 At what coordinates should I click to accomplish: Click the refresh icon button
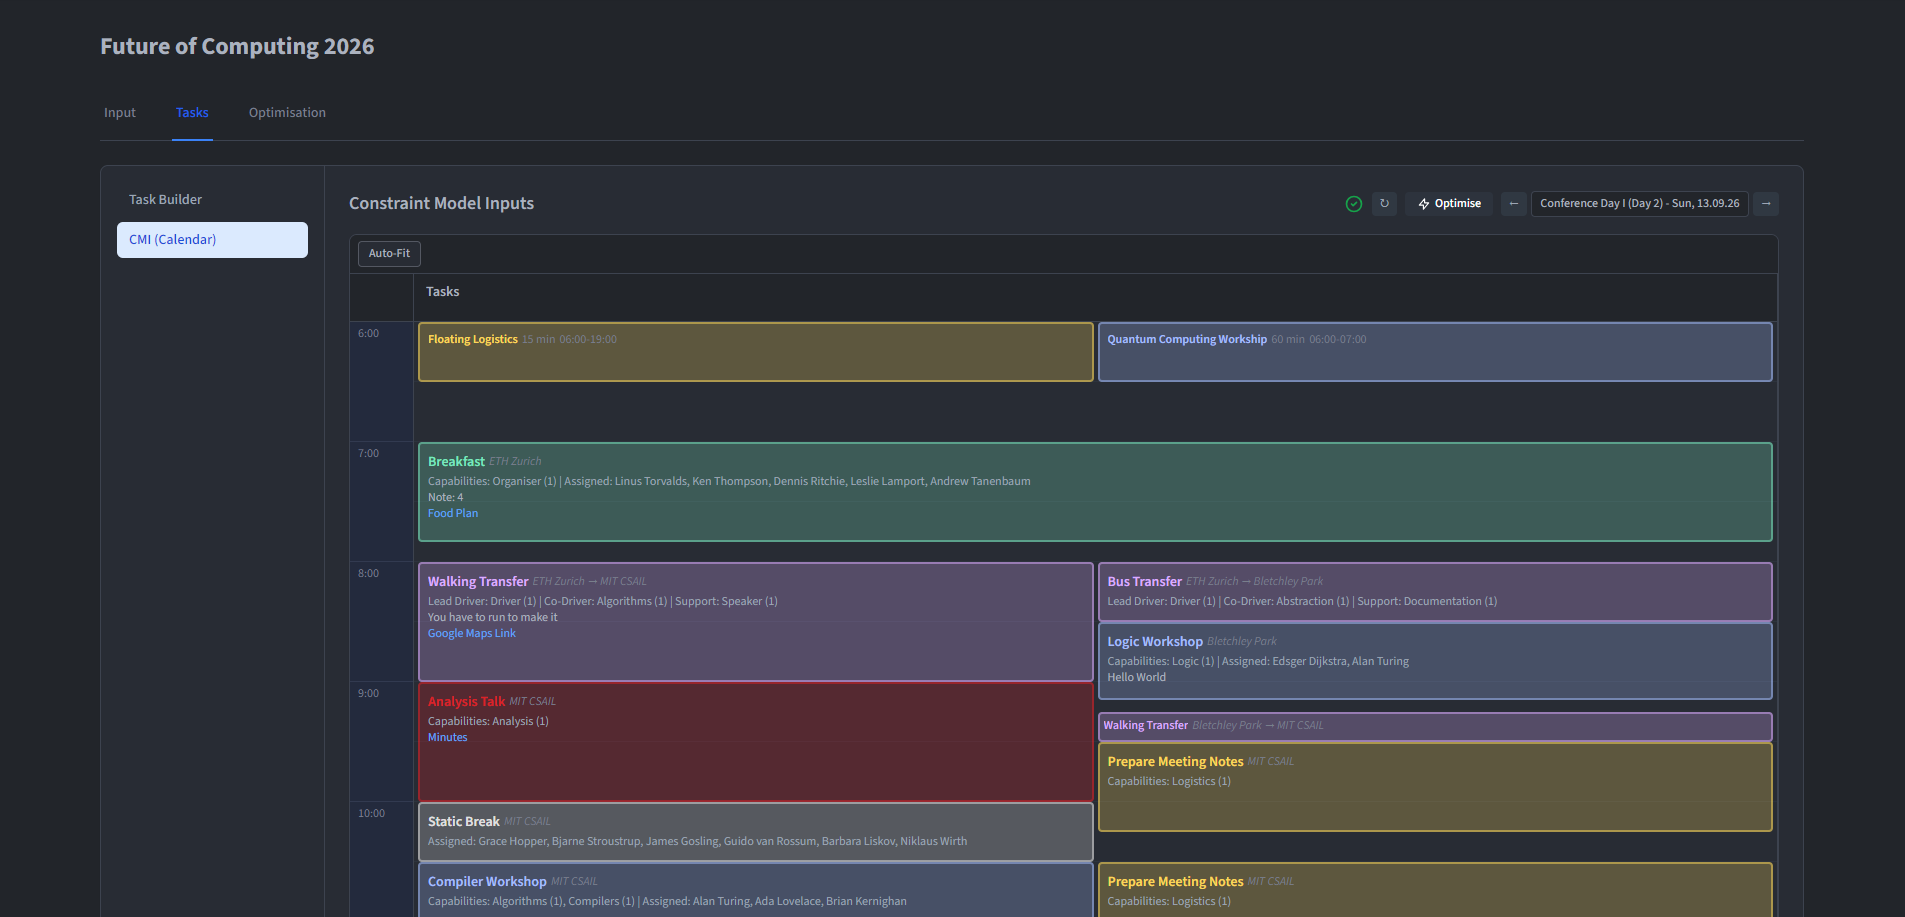pos(1384,204)
